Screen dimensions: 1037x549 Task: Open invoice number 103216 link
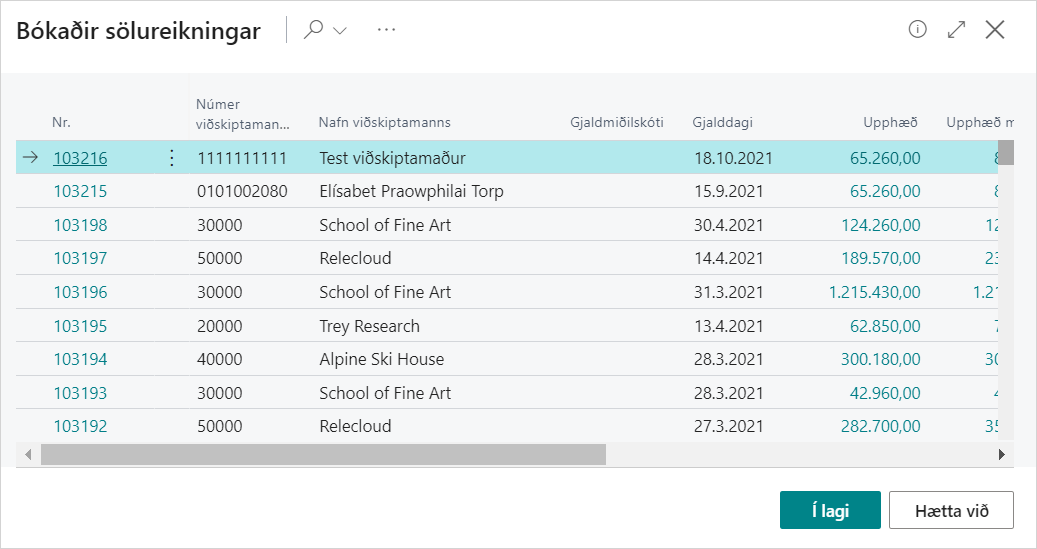[x=80, y=158]
